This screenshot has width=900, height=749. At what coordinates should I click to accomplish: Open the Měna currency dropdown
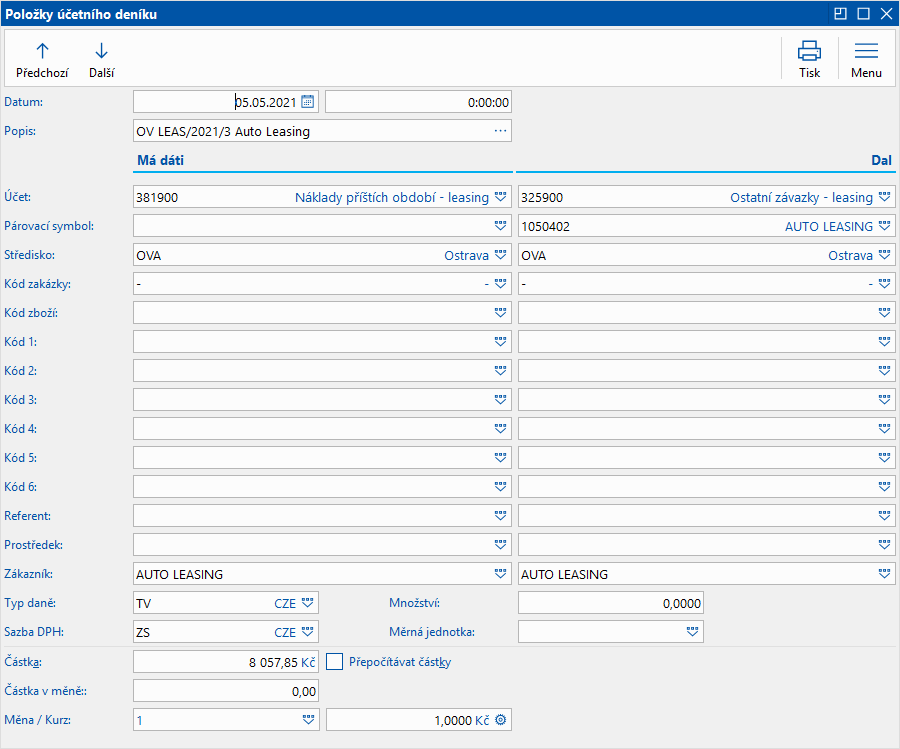(x=308, y=720)
